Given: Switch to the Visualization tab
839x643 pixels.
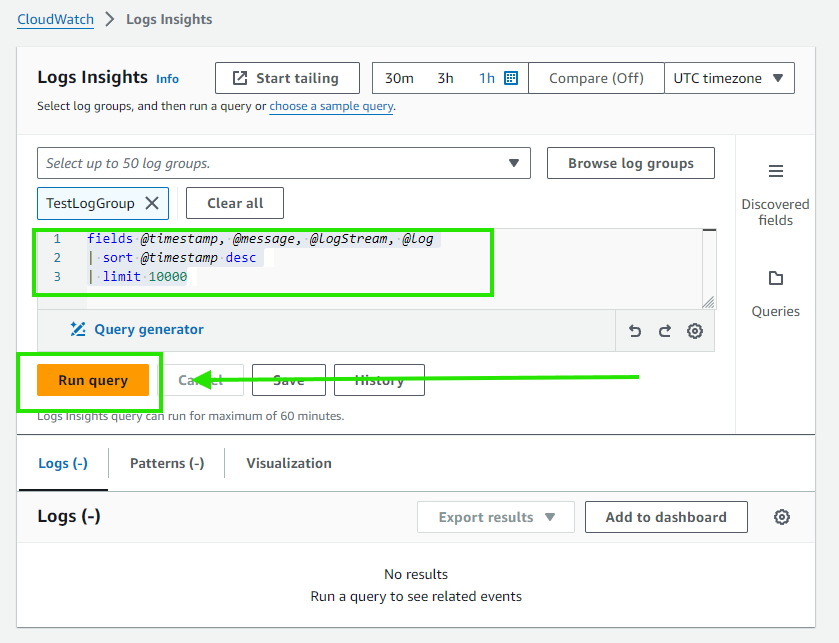Looking at the screenshot, I should (289, 463).
